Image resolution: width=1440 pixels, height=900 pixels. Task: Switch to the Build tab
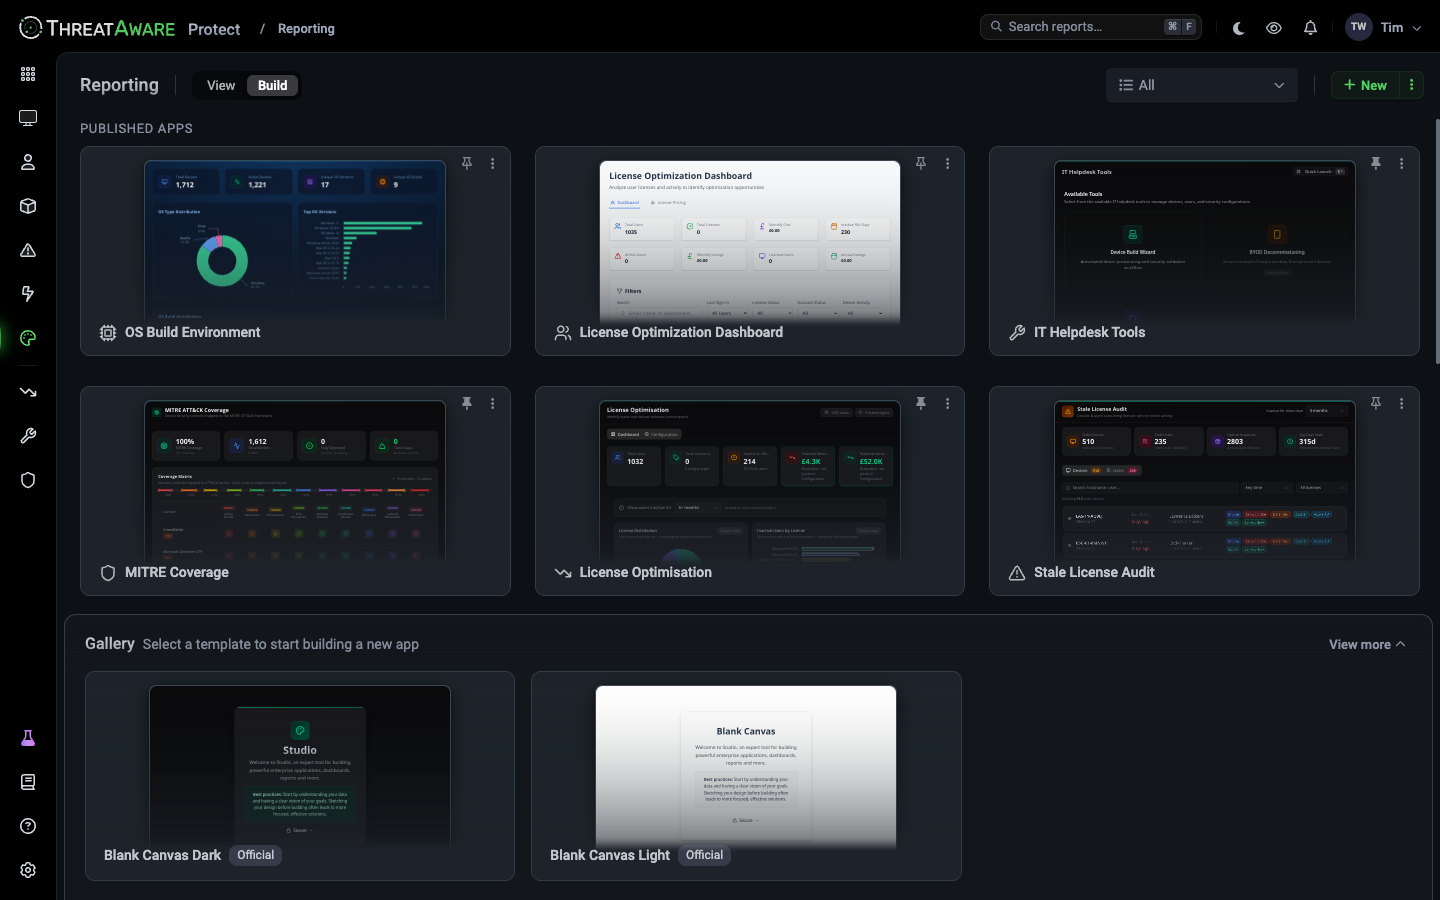coord(272,85)
